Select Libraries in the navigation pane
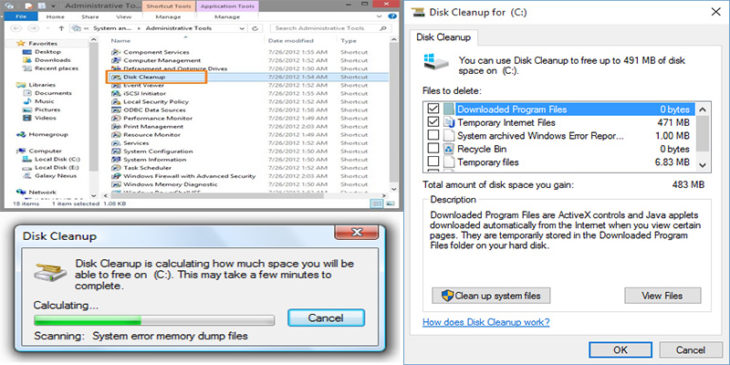 pos(42,85)
